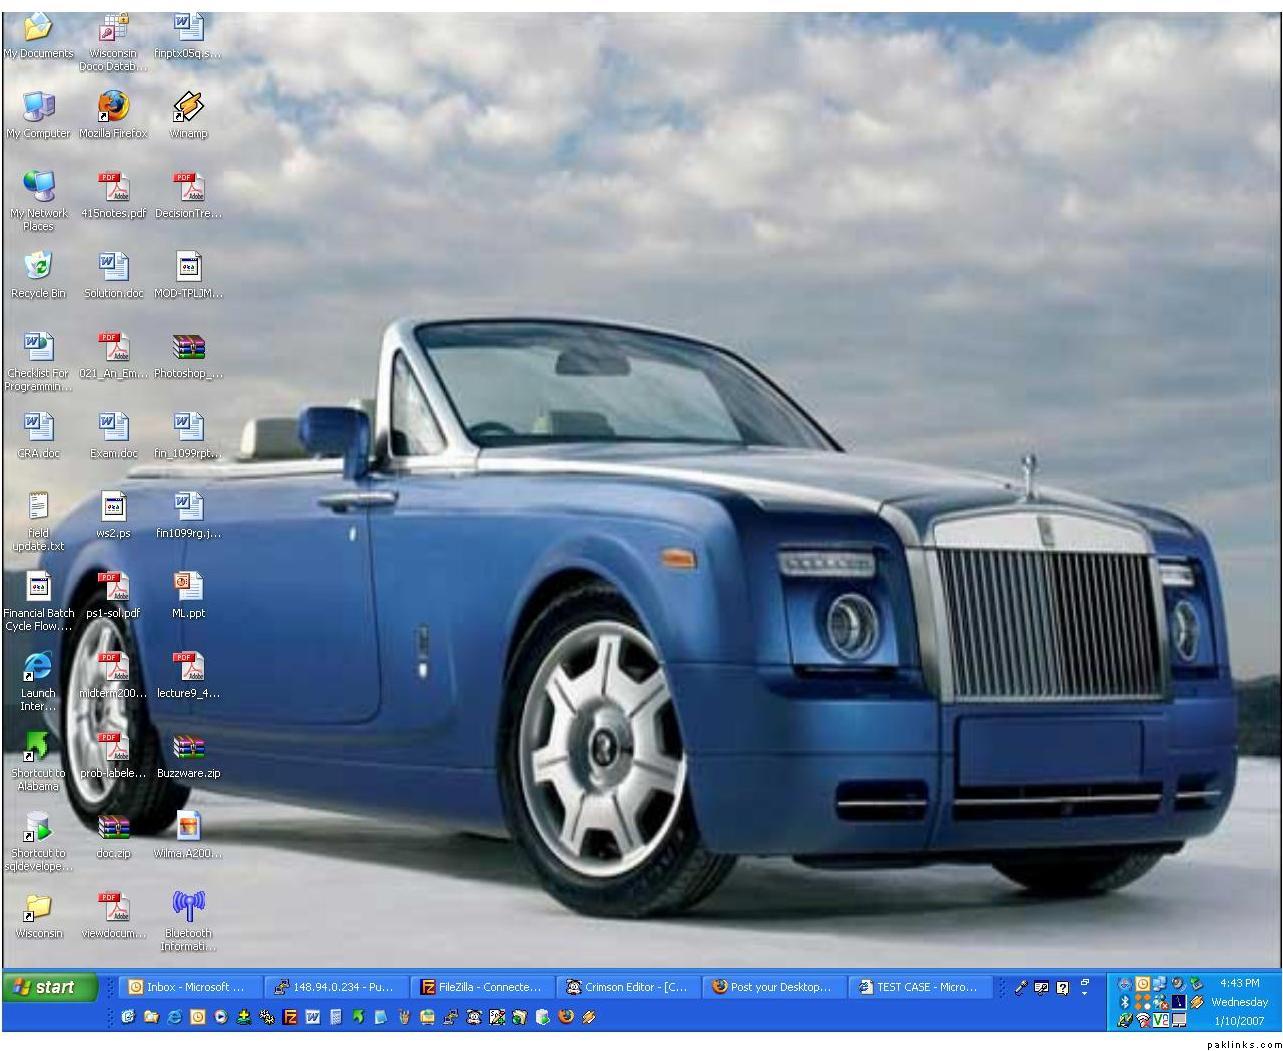
Task: Click the Word icon in Quick Launch
Action: [x=312, y=1017]
